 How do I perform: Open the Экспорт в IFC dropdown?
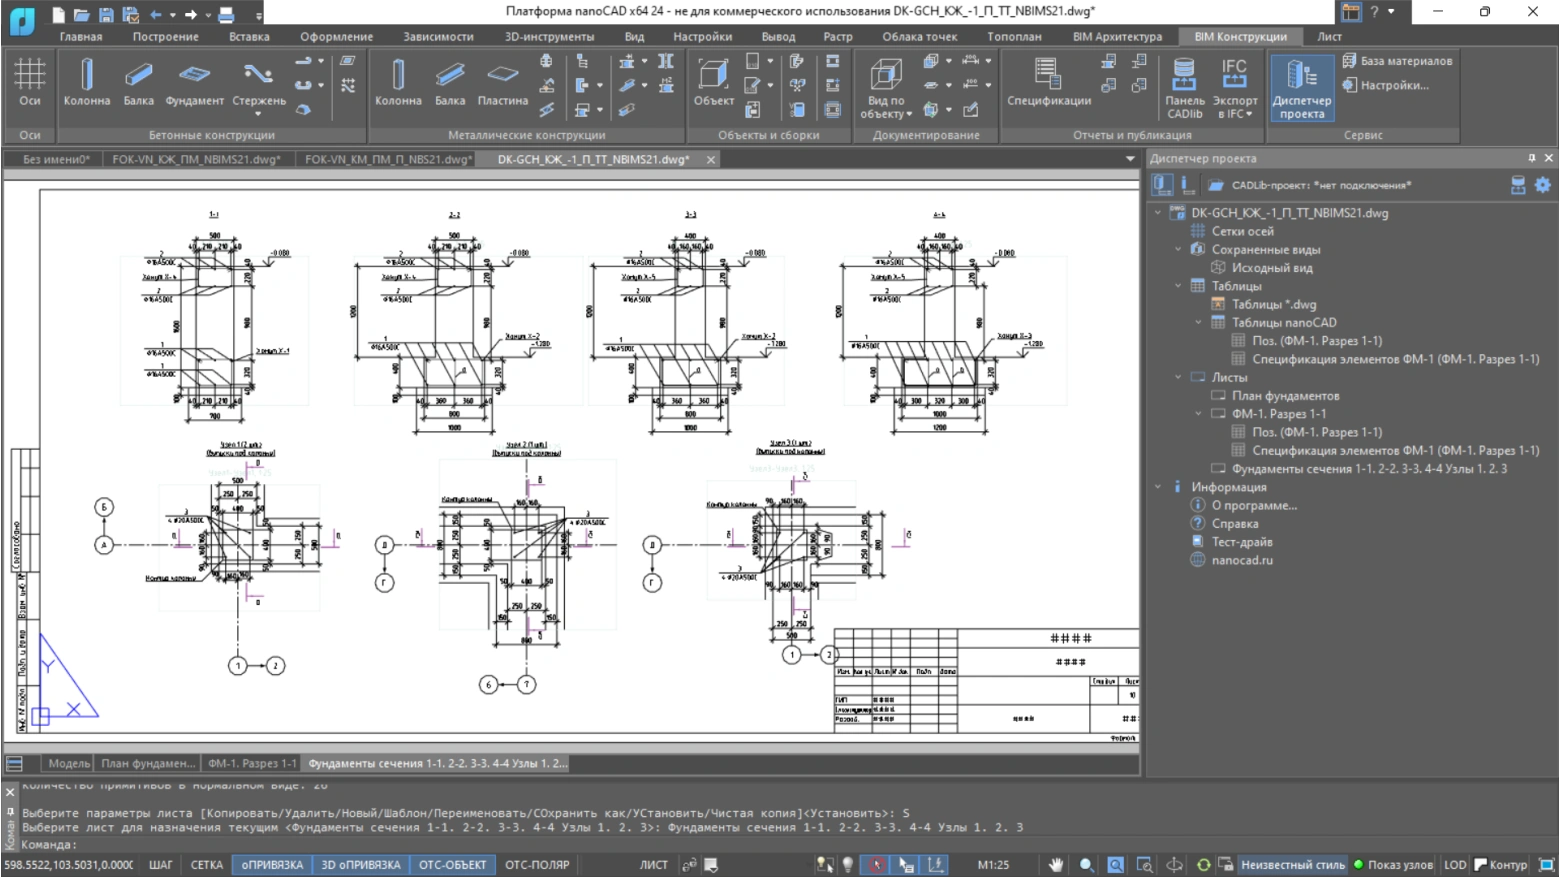coord(1235,88)
